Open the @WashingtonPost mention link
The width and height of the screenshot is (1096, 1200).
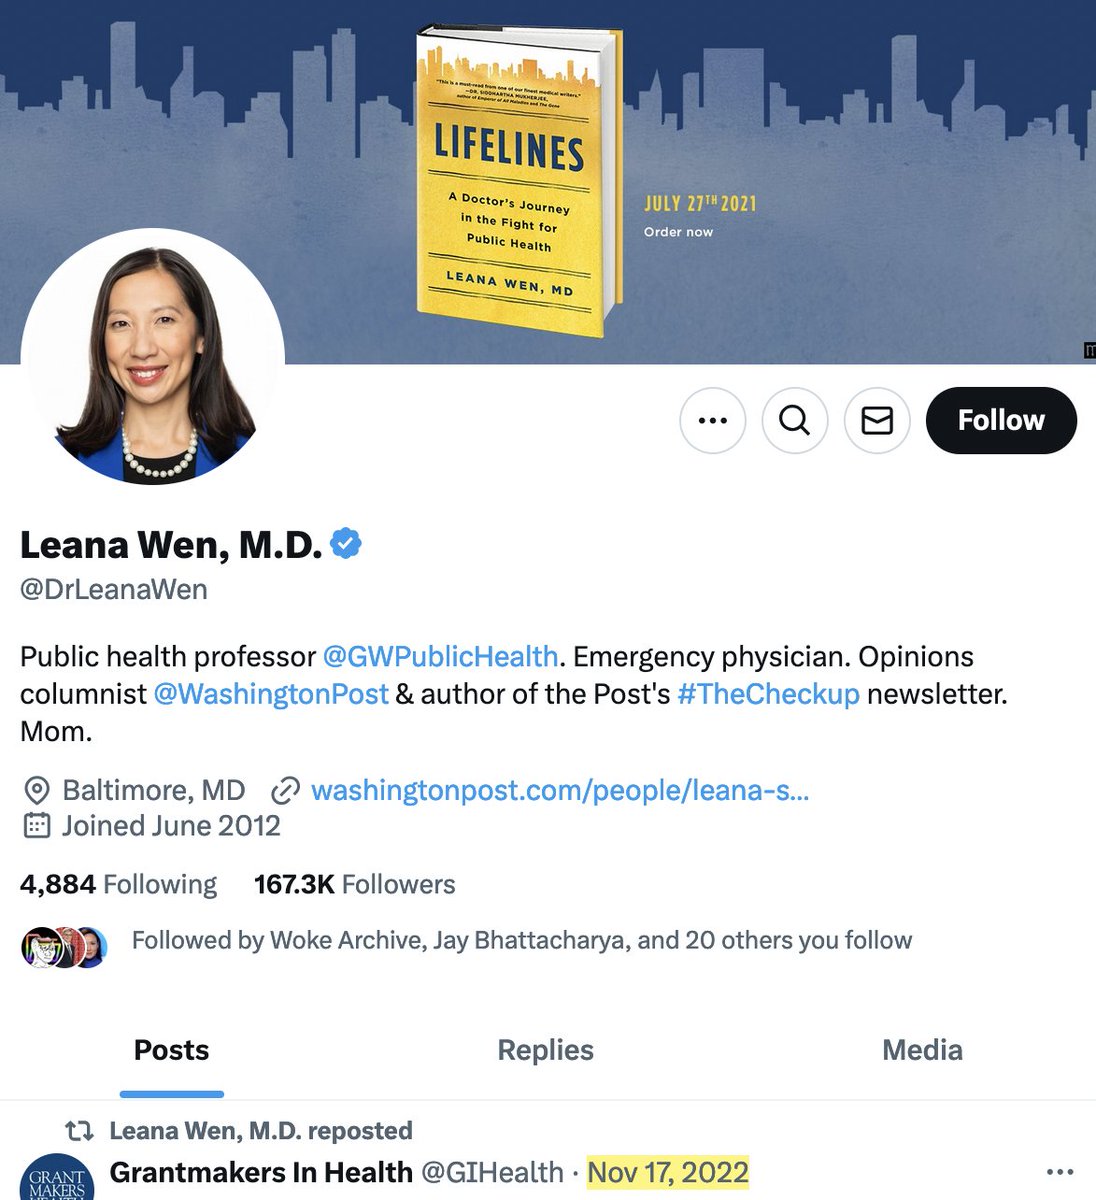(x=270, y=694)
